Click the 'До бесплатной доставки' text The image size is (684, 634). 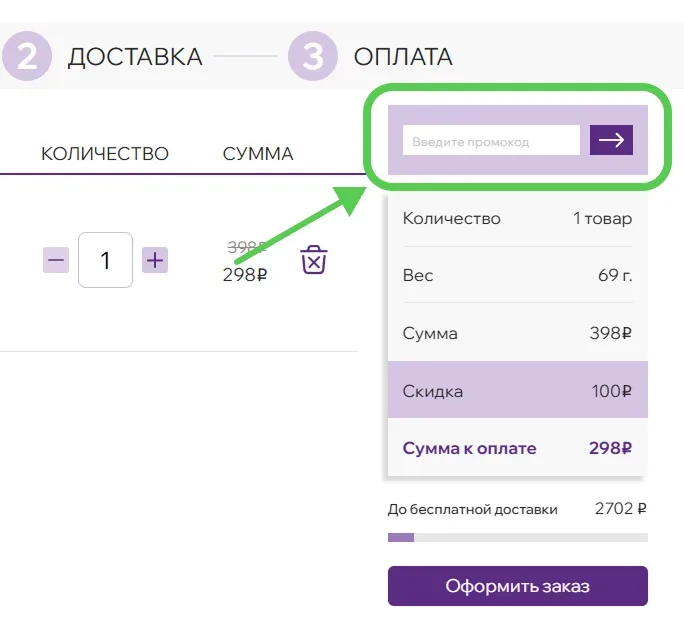(473, 510)
